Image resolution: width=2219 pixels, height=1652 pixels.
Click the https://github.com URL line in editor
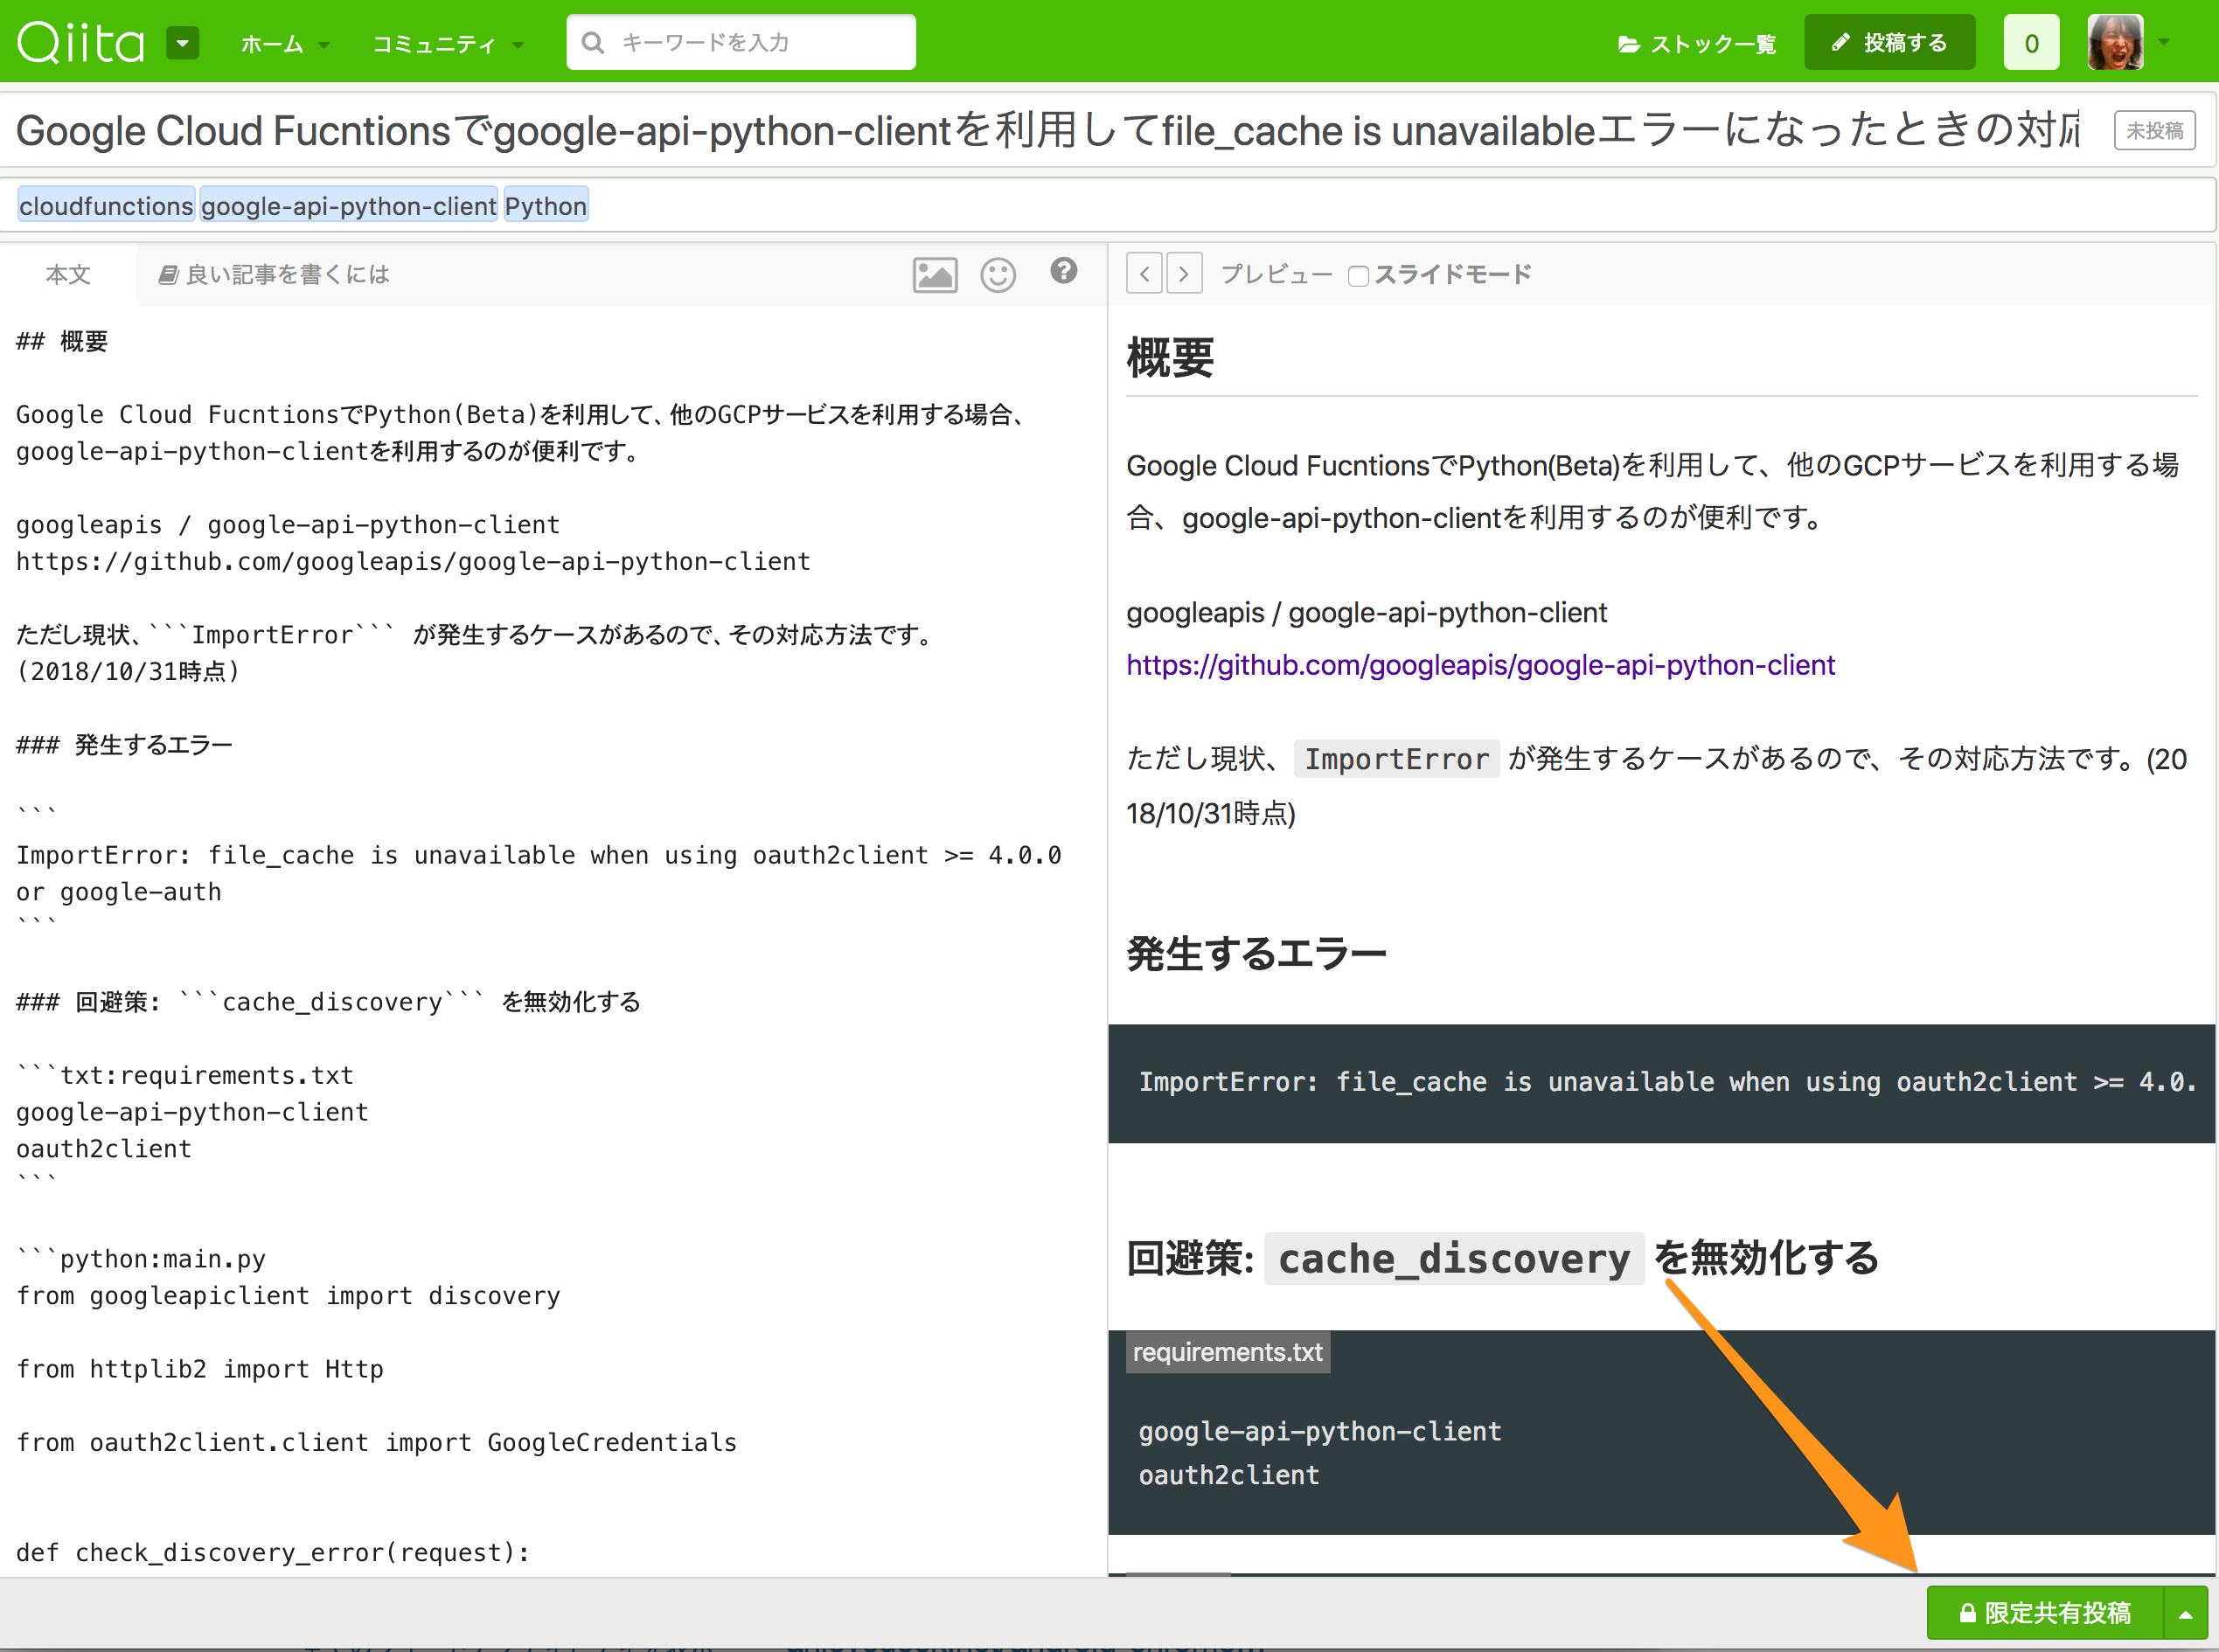(x=413, y=561)
